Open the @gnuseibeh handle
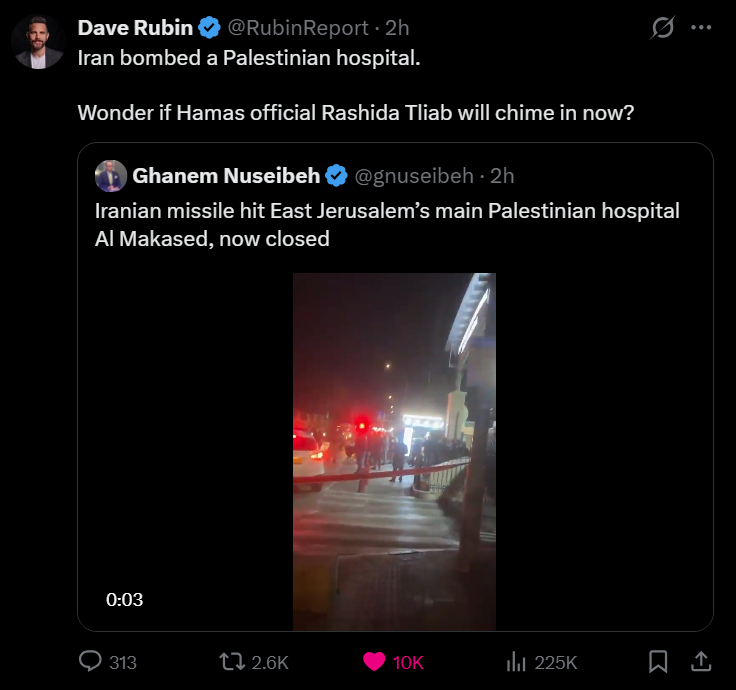 tap(414, 176)
